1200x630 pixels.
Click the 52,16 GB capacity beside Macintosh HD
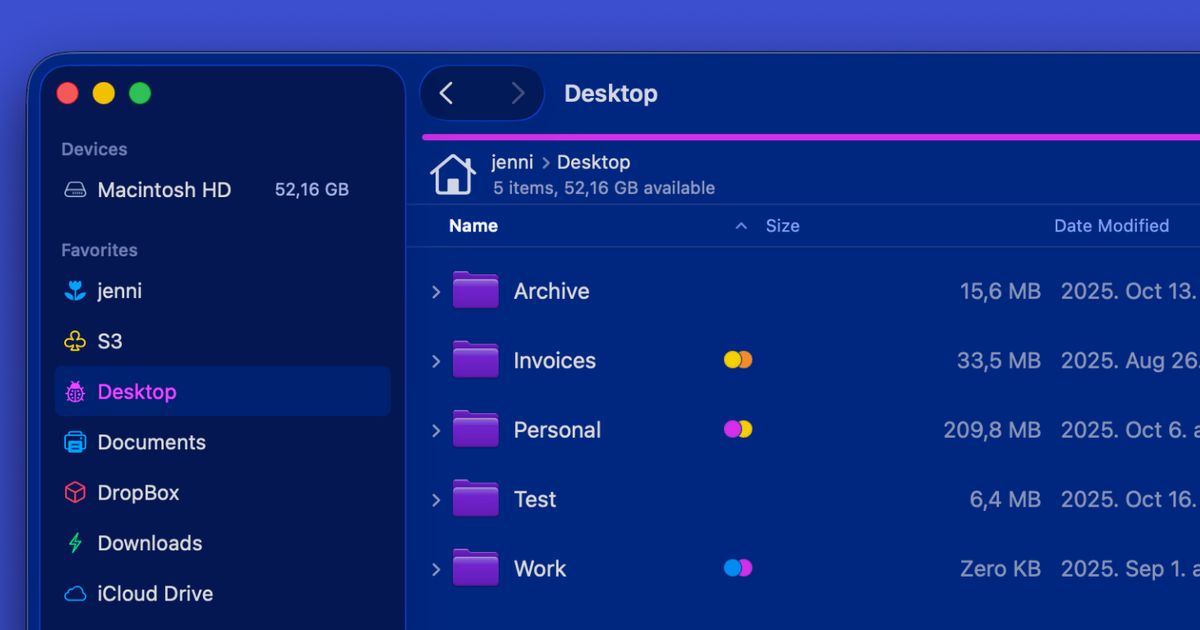(x=312, y=190)
